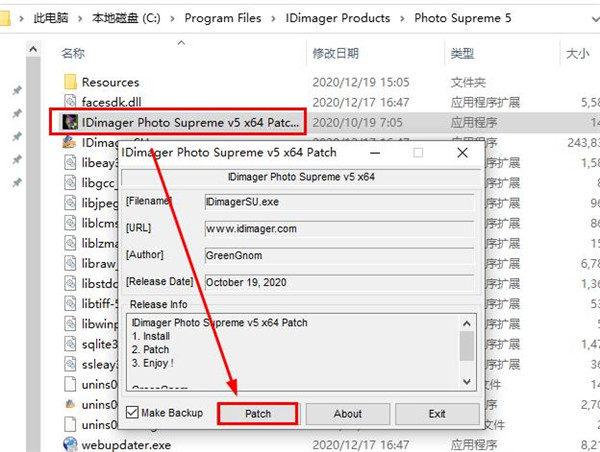Sort files by 类型 column header
600x452 pixels.
[462, 53]
